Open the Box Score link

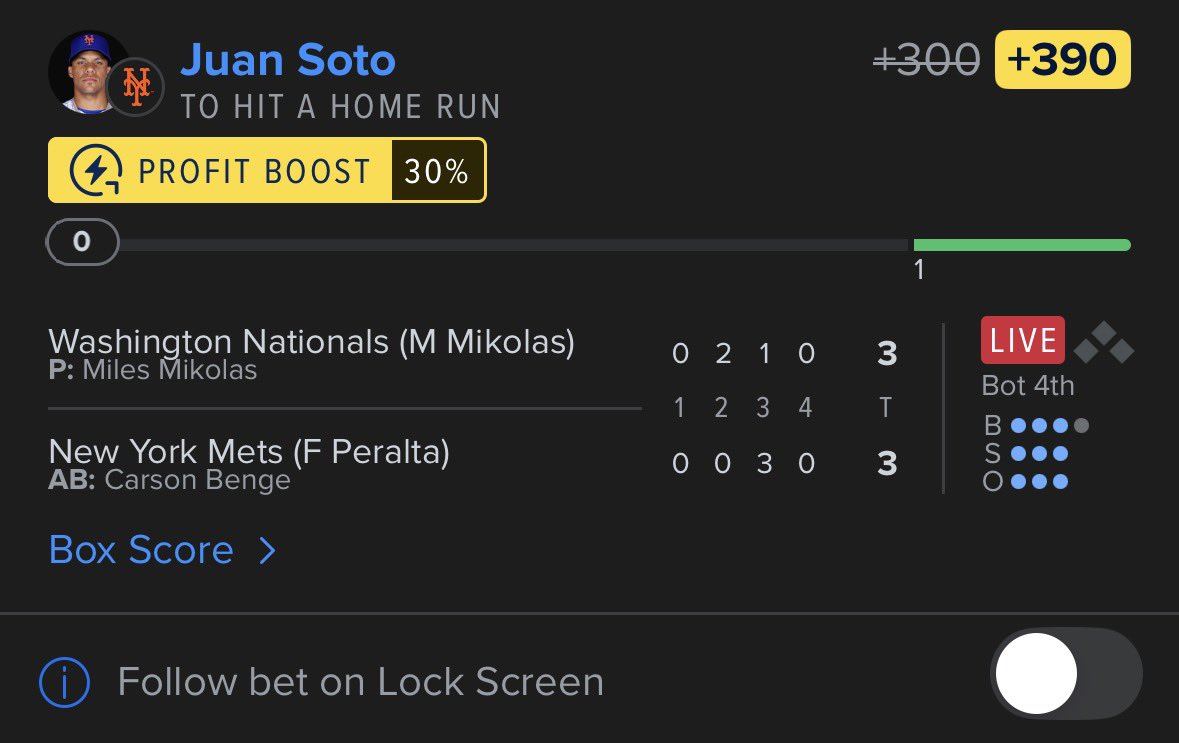(x=141, y=550)
